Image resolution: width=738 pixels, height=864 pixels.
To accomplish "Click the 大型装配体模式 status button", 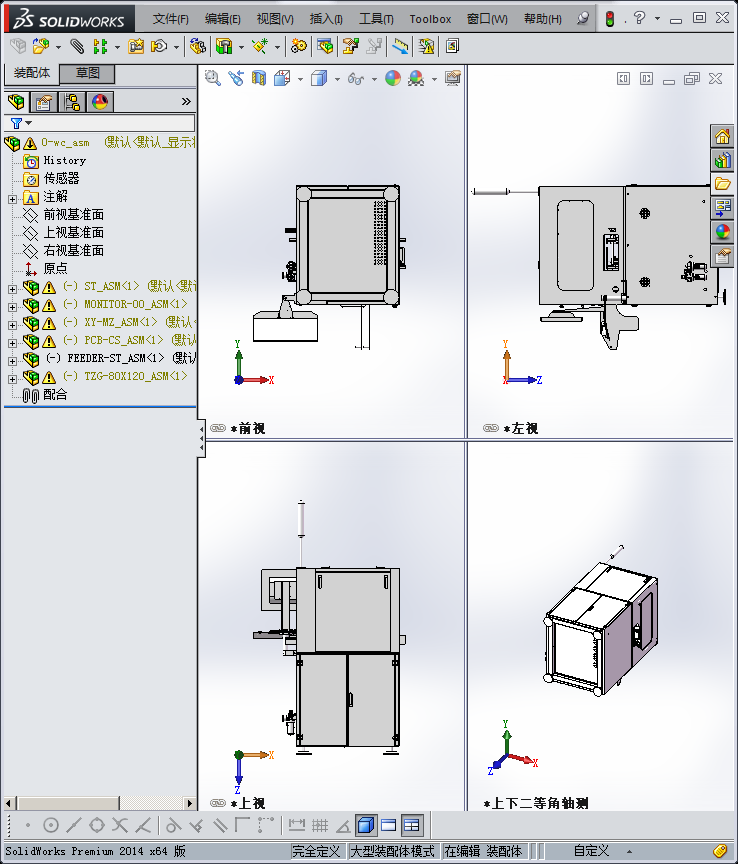I will pyautogui.click(x=393, y=851).
